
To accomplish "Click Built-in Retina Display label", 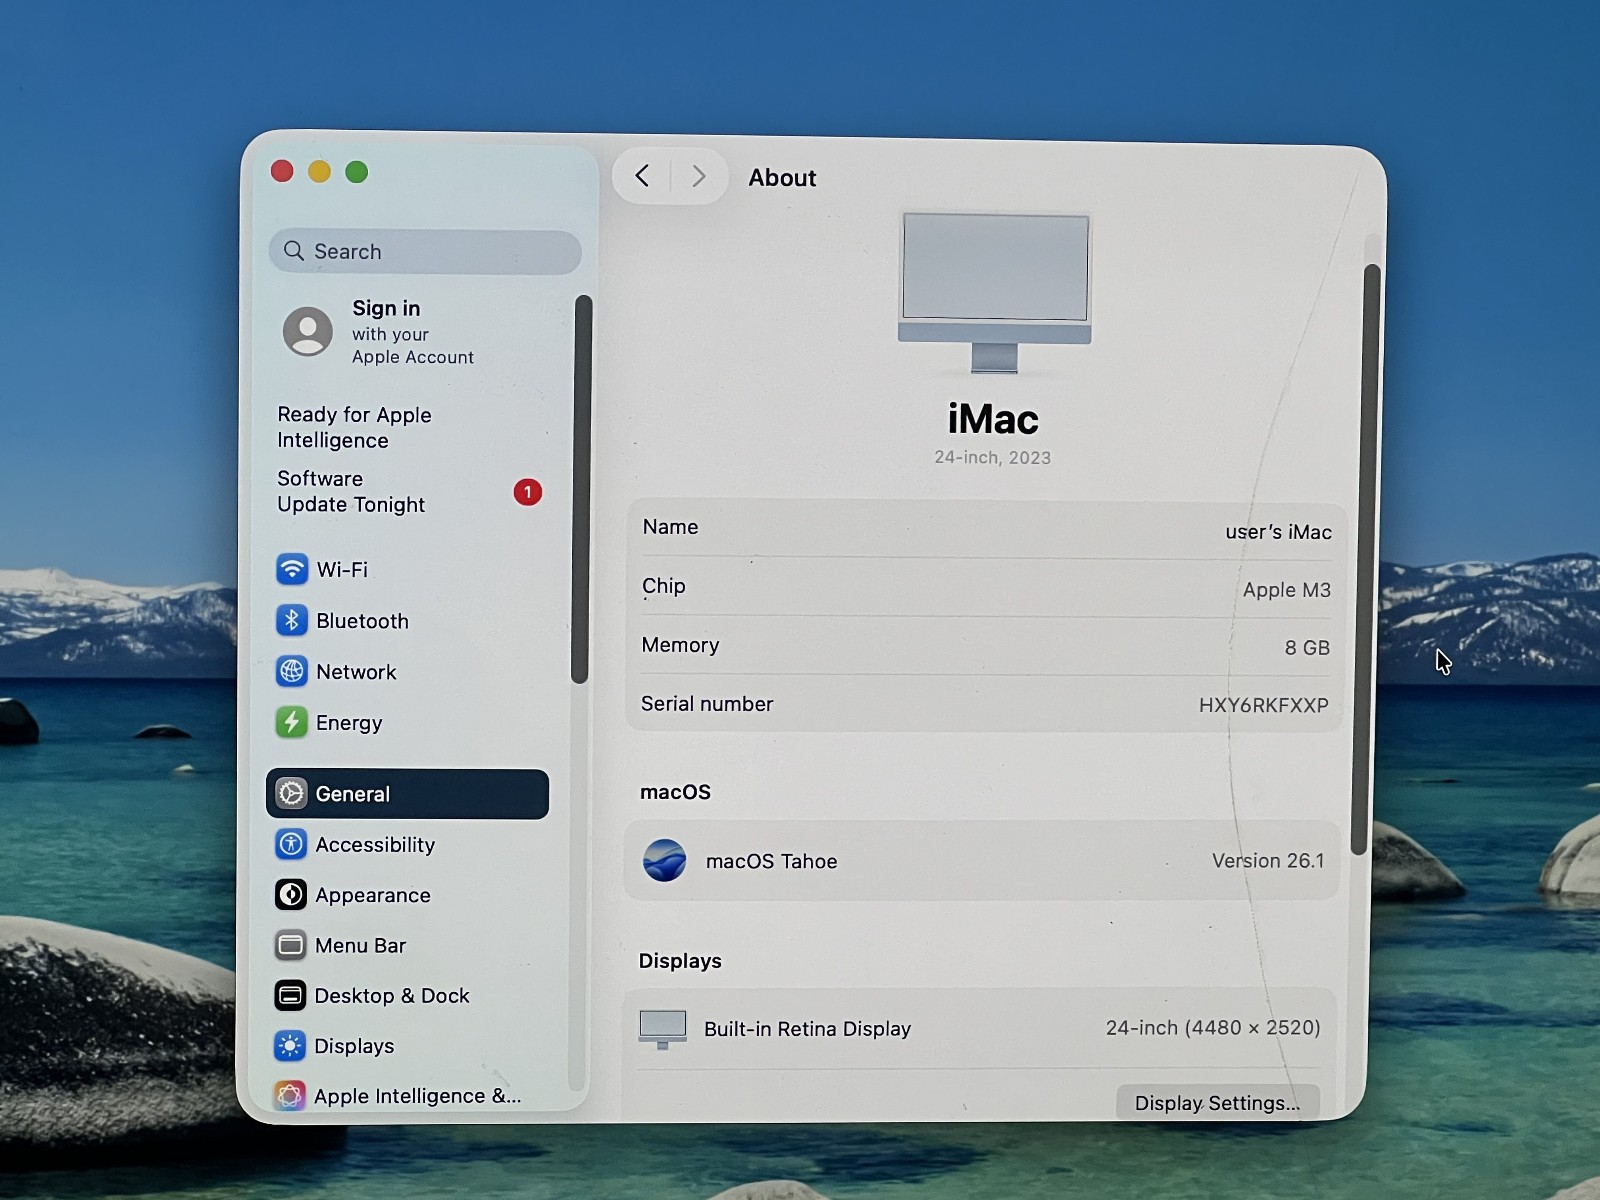I will pyautogui.click(x=807, y=1029).
